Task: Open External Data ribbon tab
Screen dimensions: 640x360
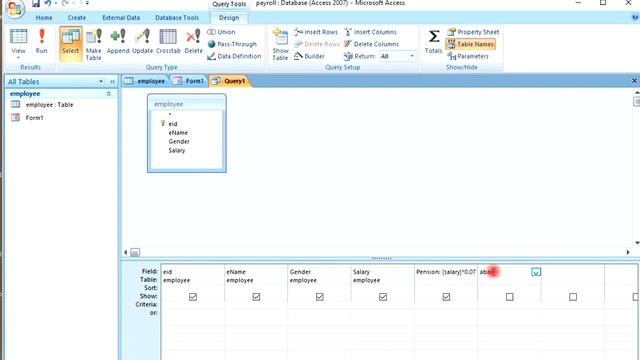Action: pyautogui.click(x=121, y=18)
